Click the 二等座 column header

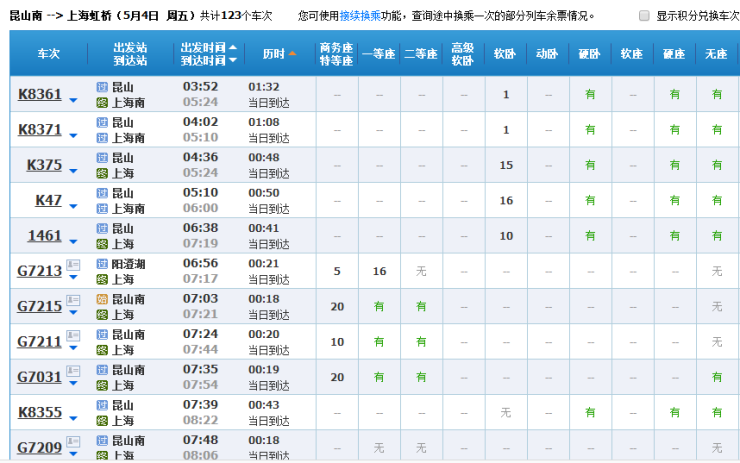[421, 54]
